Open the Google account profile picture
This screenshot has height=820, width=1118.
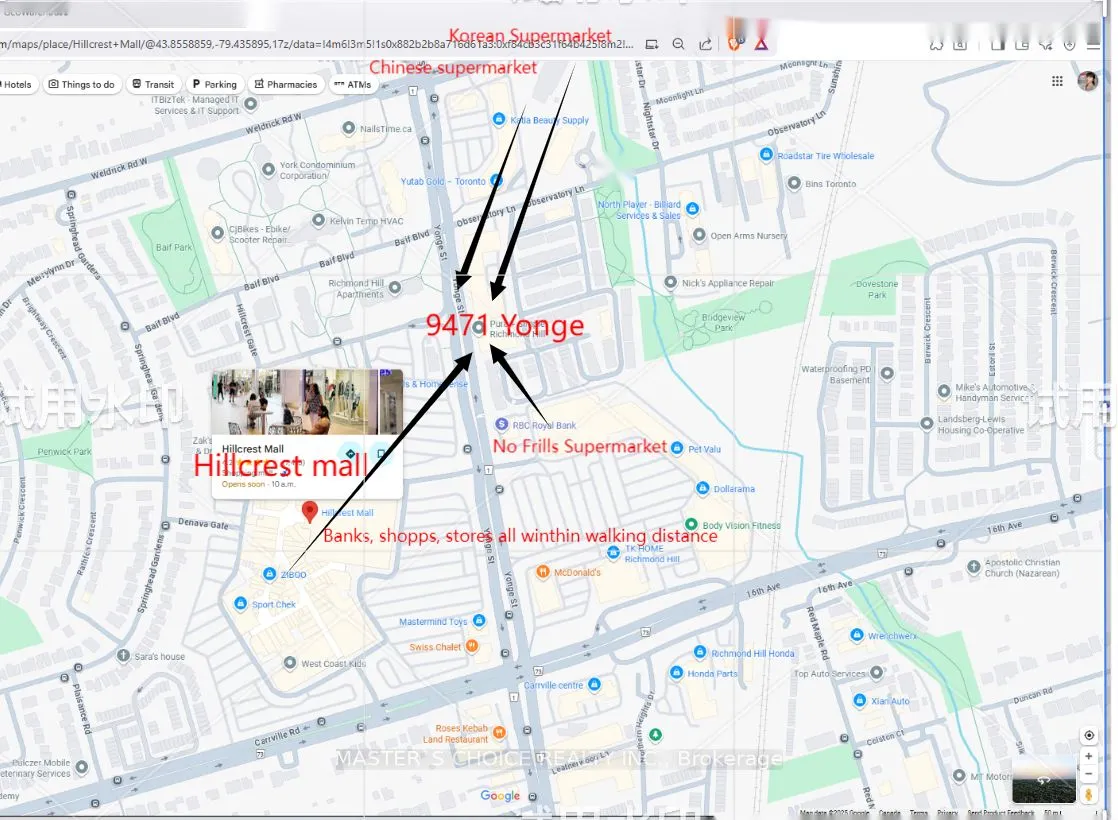point(1087,81)
